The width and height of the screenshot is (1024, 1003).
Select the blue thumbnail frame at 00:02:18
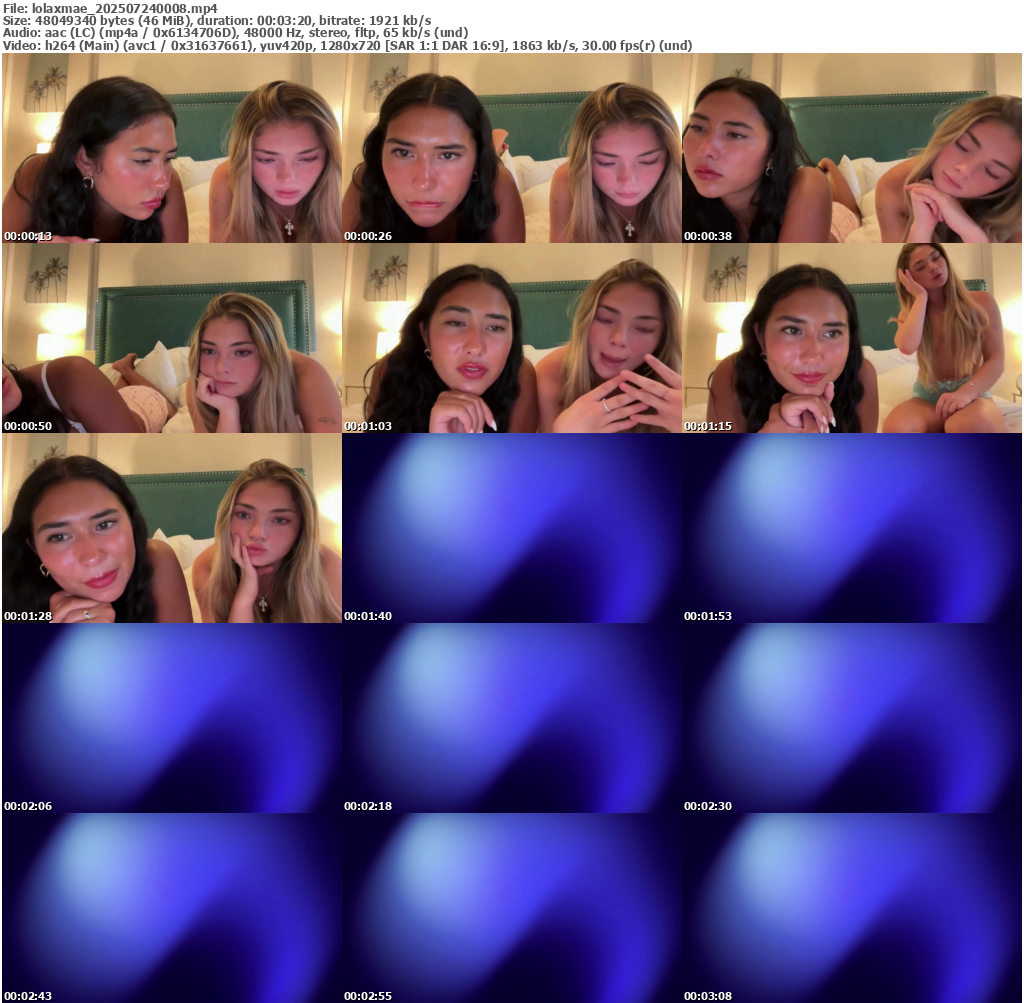point(512,718)
